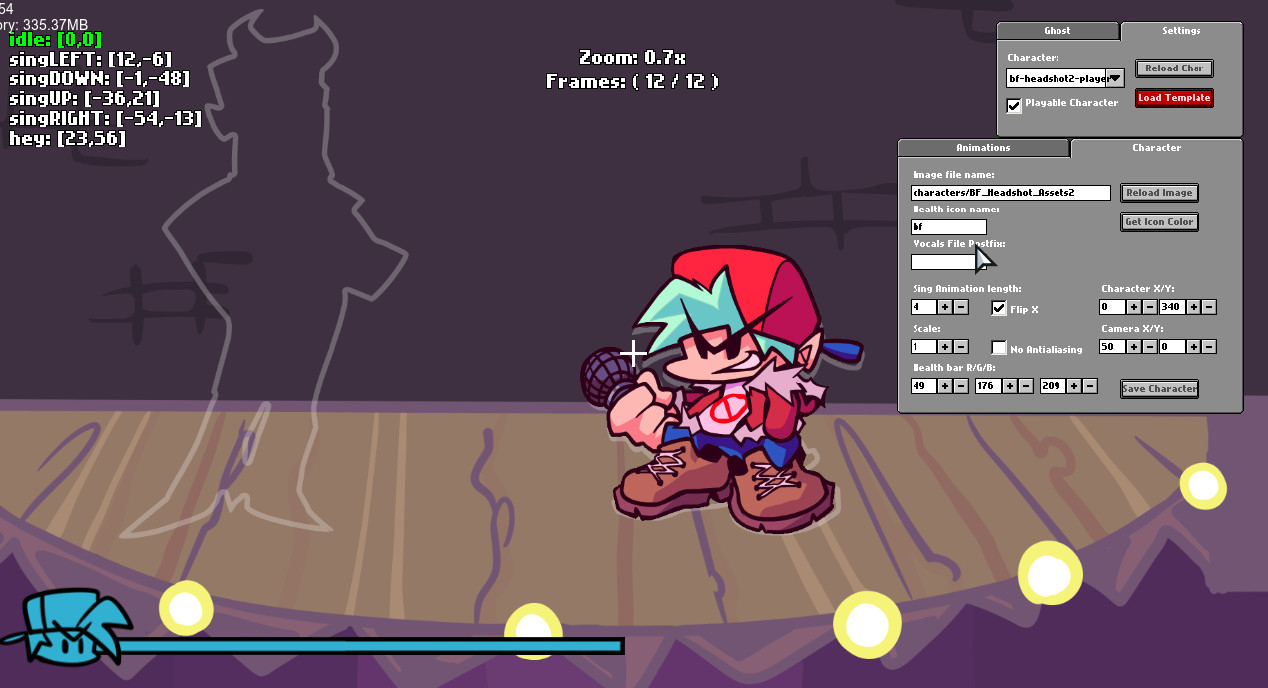Screen dimensions: 1268x688
Task: Decrease Character Y value 340 with minus
Action: pyautogui.click(x=1209, y=307)
